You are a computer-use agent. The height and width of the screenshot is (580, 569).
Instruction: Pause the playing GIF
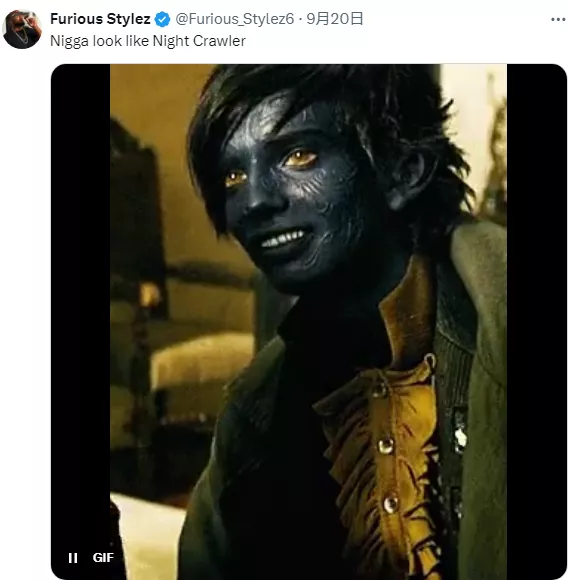pos(73,557)
